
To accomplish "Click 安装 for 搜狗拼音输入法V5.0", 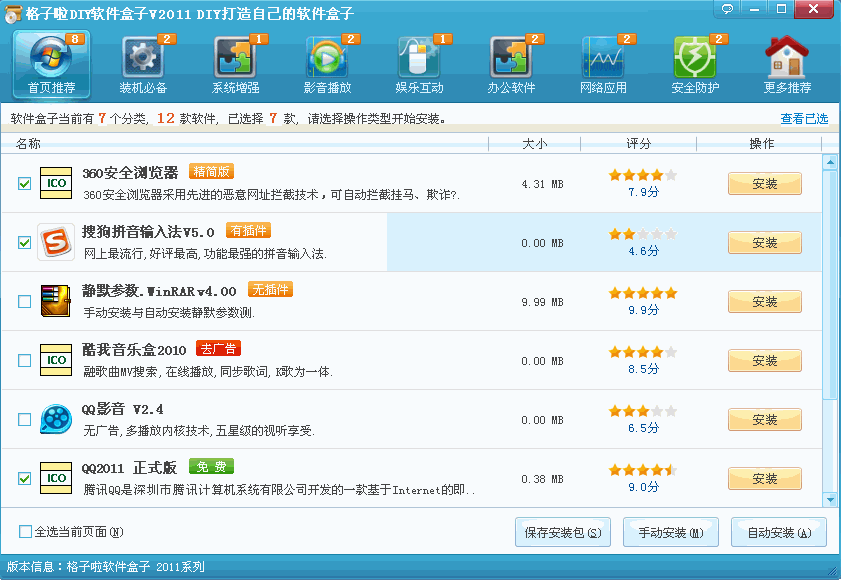I will 764,243.
